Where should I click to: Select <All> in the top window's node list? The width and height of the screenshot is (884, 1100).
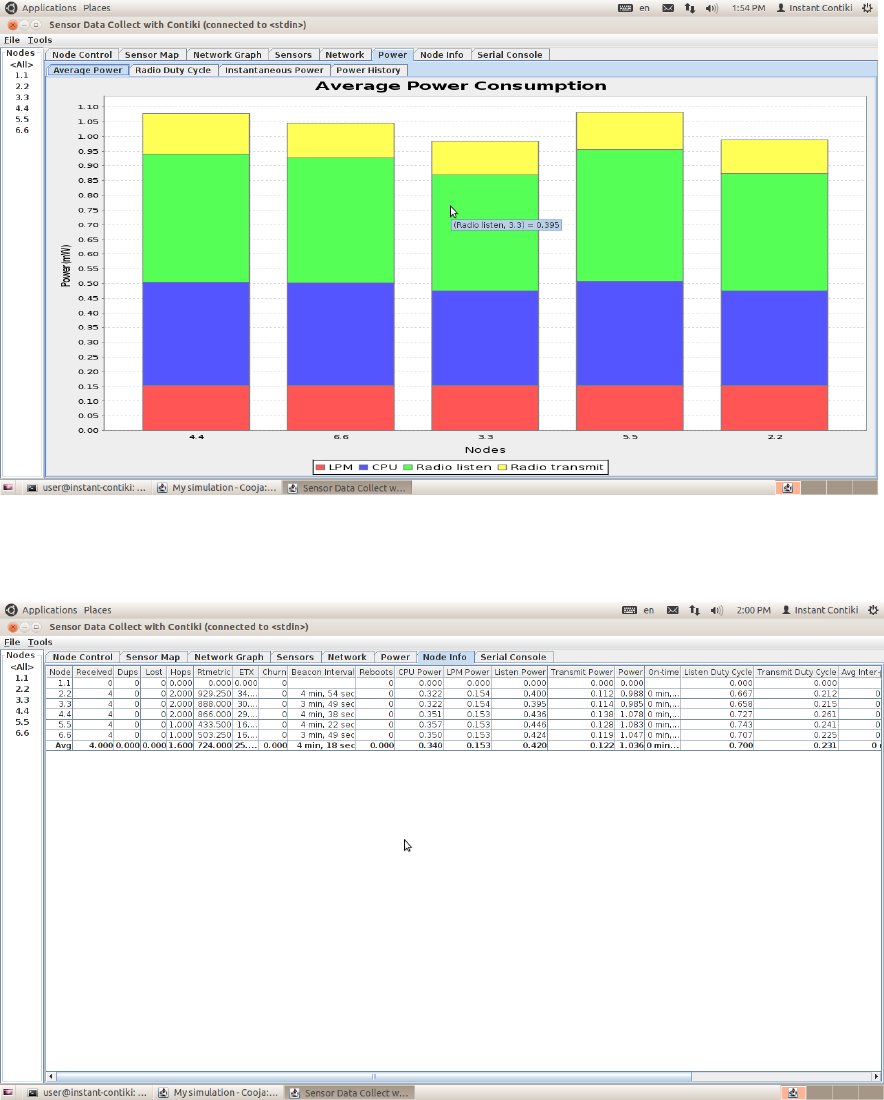(x=22, y=65)
